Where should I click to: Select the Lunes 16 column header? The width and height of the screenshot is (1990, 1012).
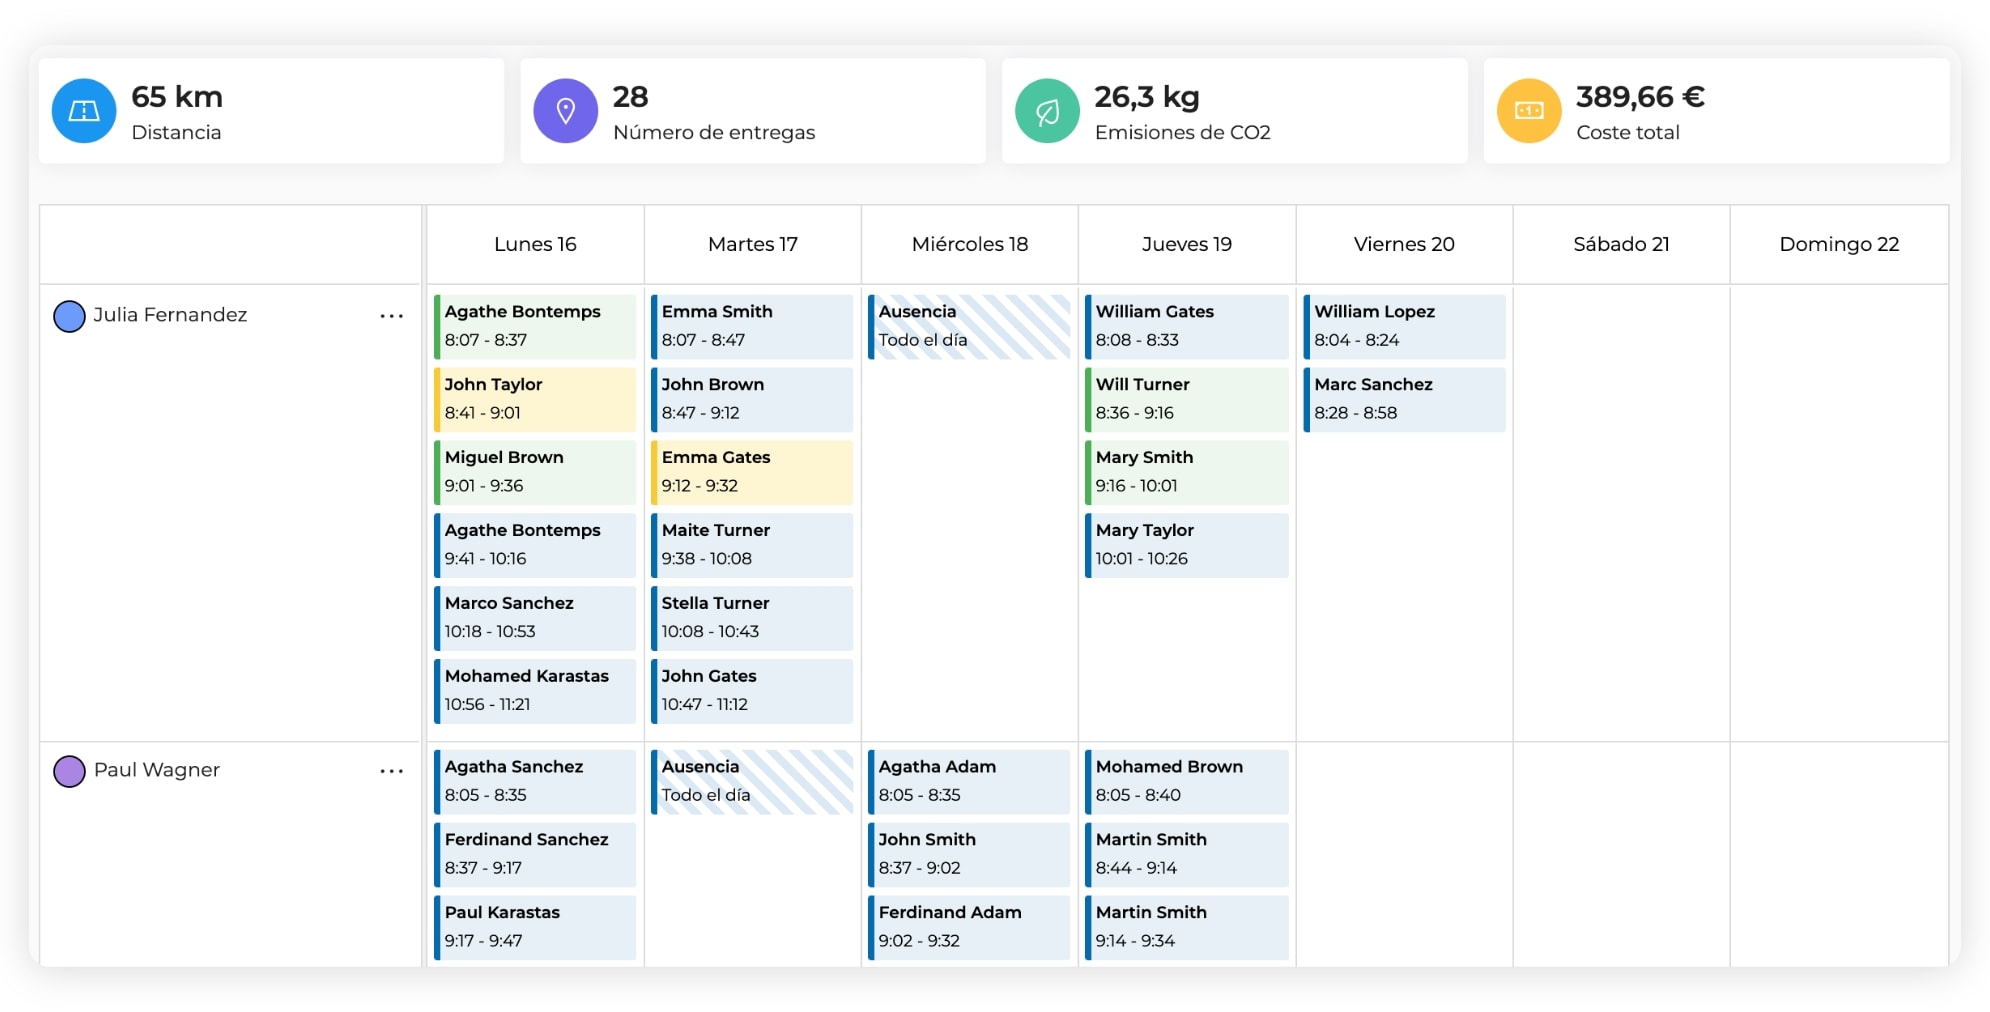535,244
